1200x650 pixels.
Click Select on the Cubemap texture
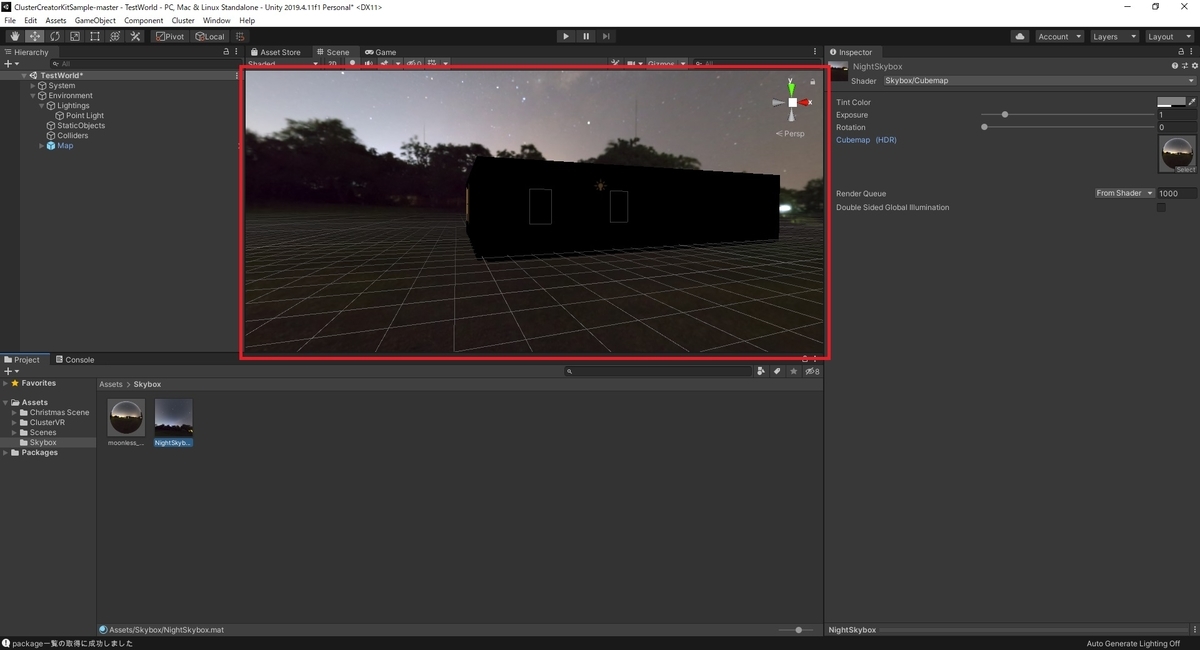(1184, 170)
